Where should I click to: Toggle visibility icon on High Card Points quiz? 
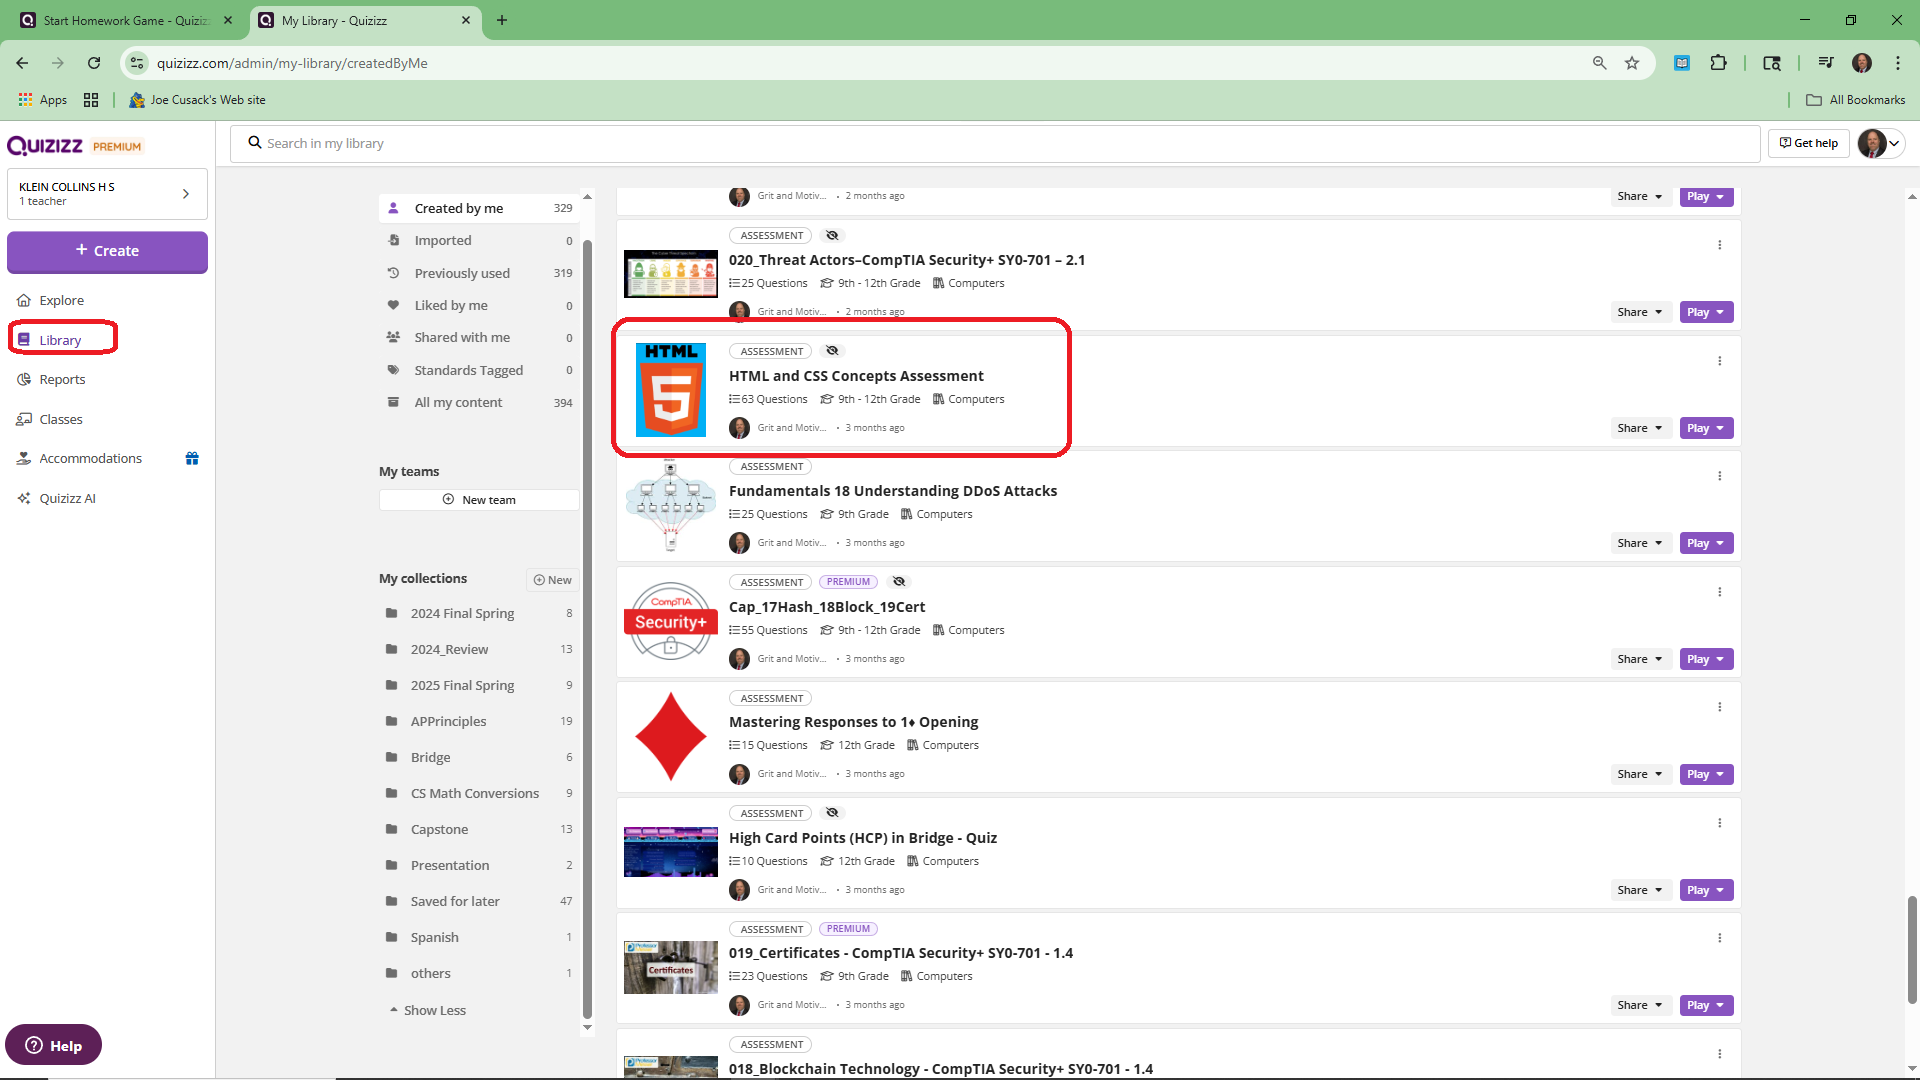coord(832,813)
